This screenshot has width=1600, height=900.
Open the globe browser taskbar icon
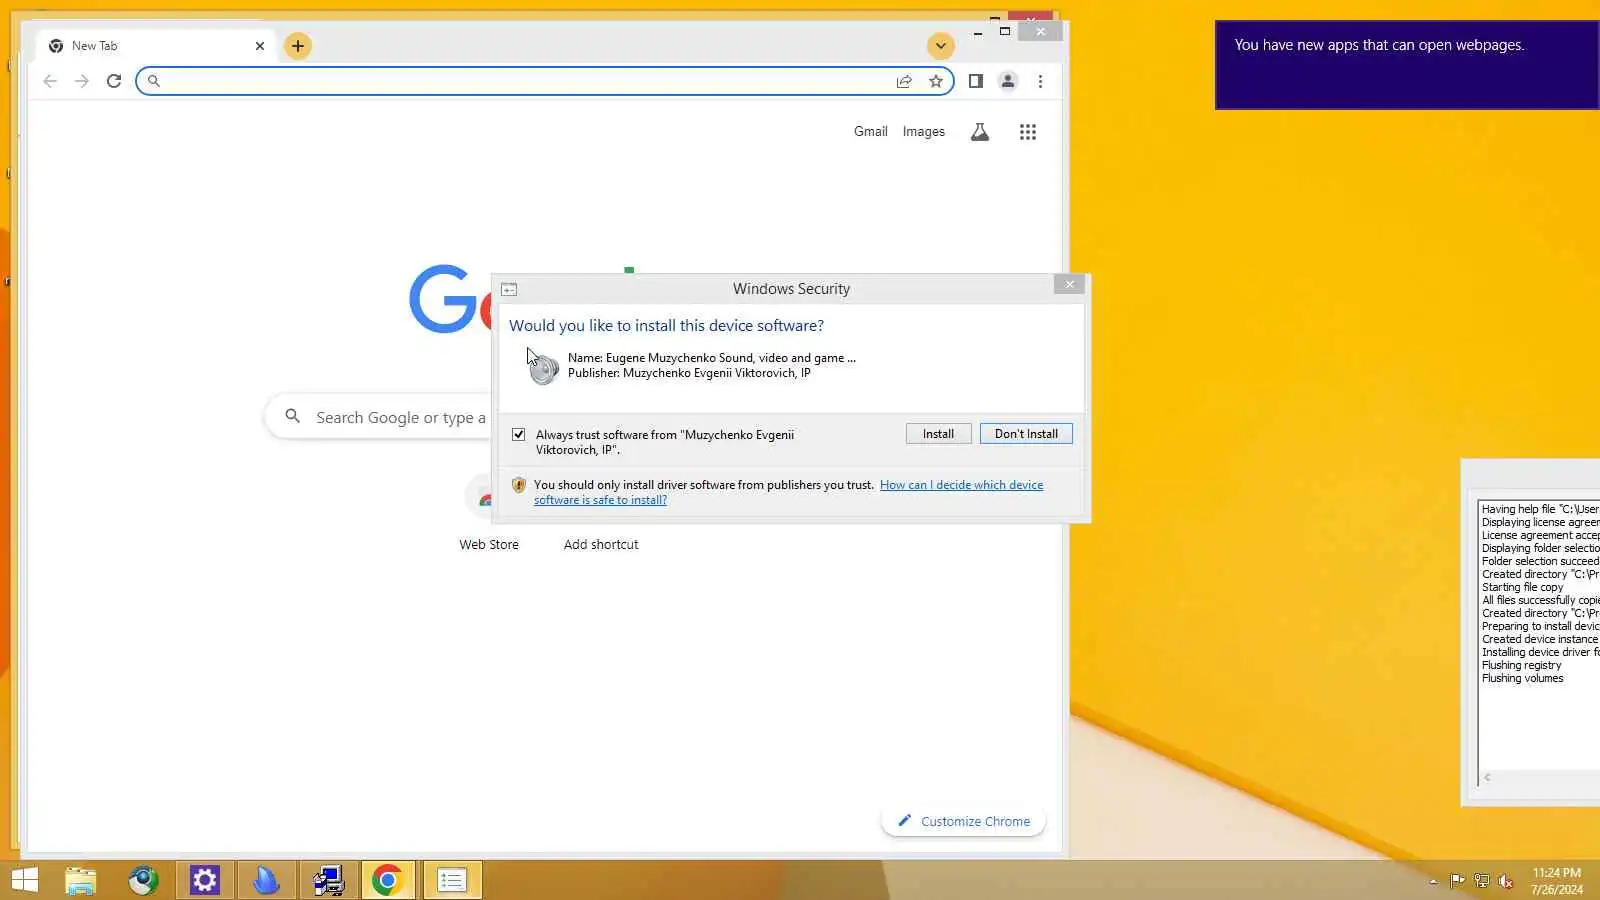[143, 880]
